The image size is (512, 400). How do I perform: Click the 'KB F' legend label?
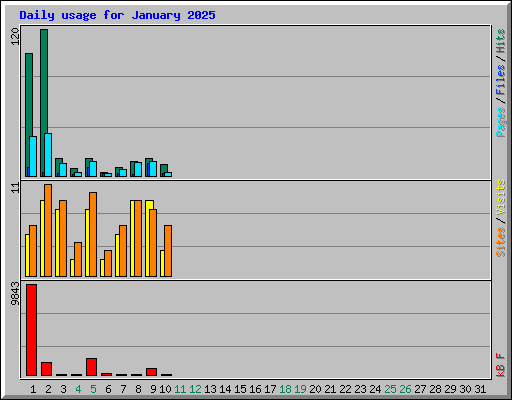pyautogui.click(x=501, y=365)
